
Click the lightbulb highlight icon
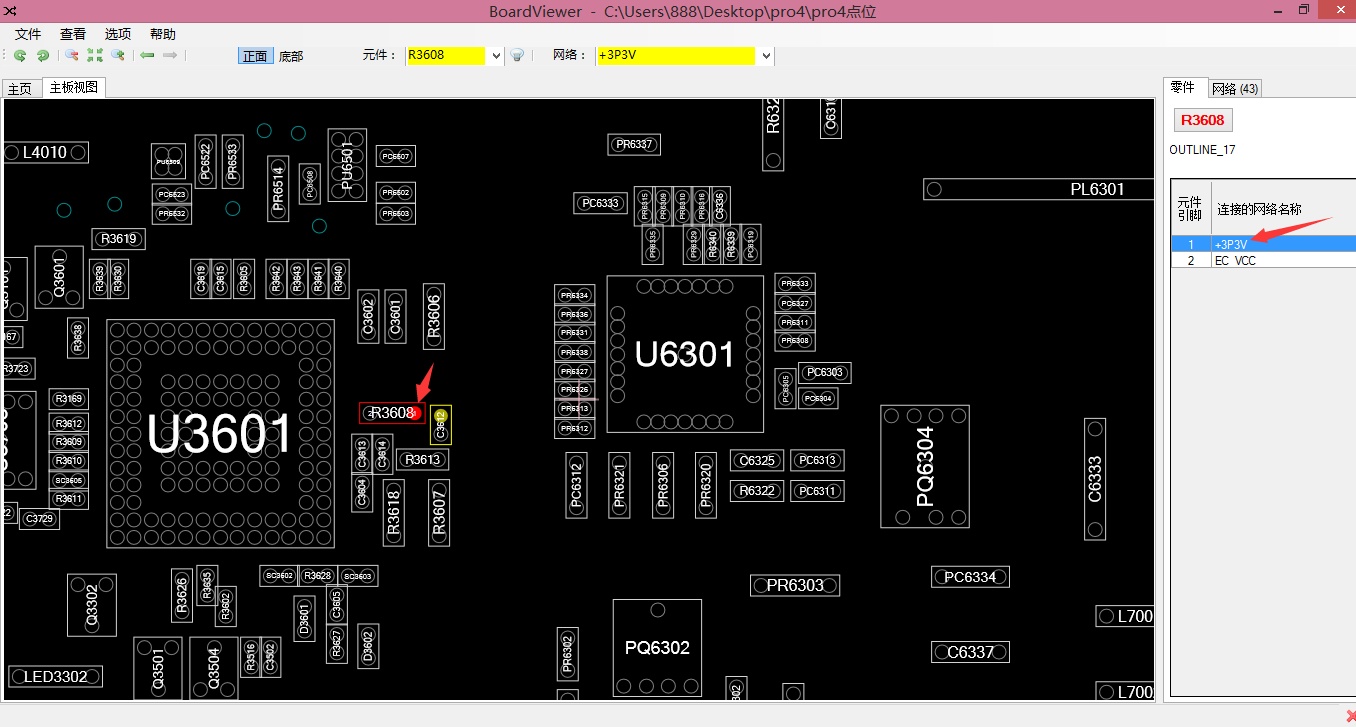click(x=517, y=56)
